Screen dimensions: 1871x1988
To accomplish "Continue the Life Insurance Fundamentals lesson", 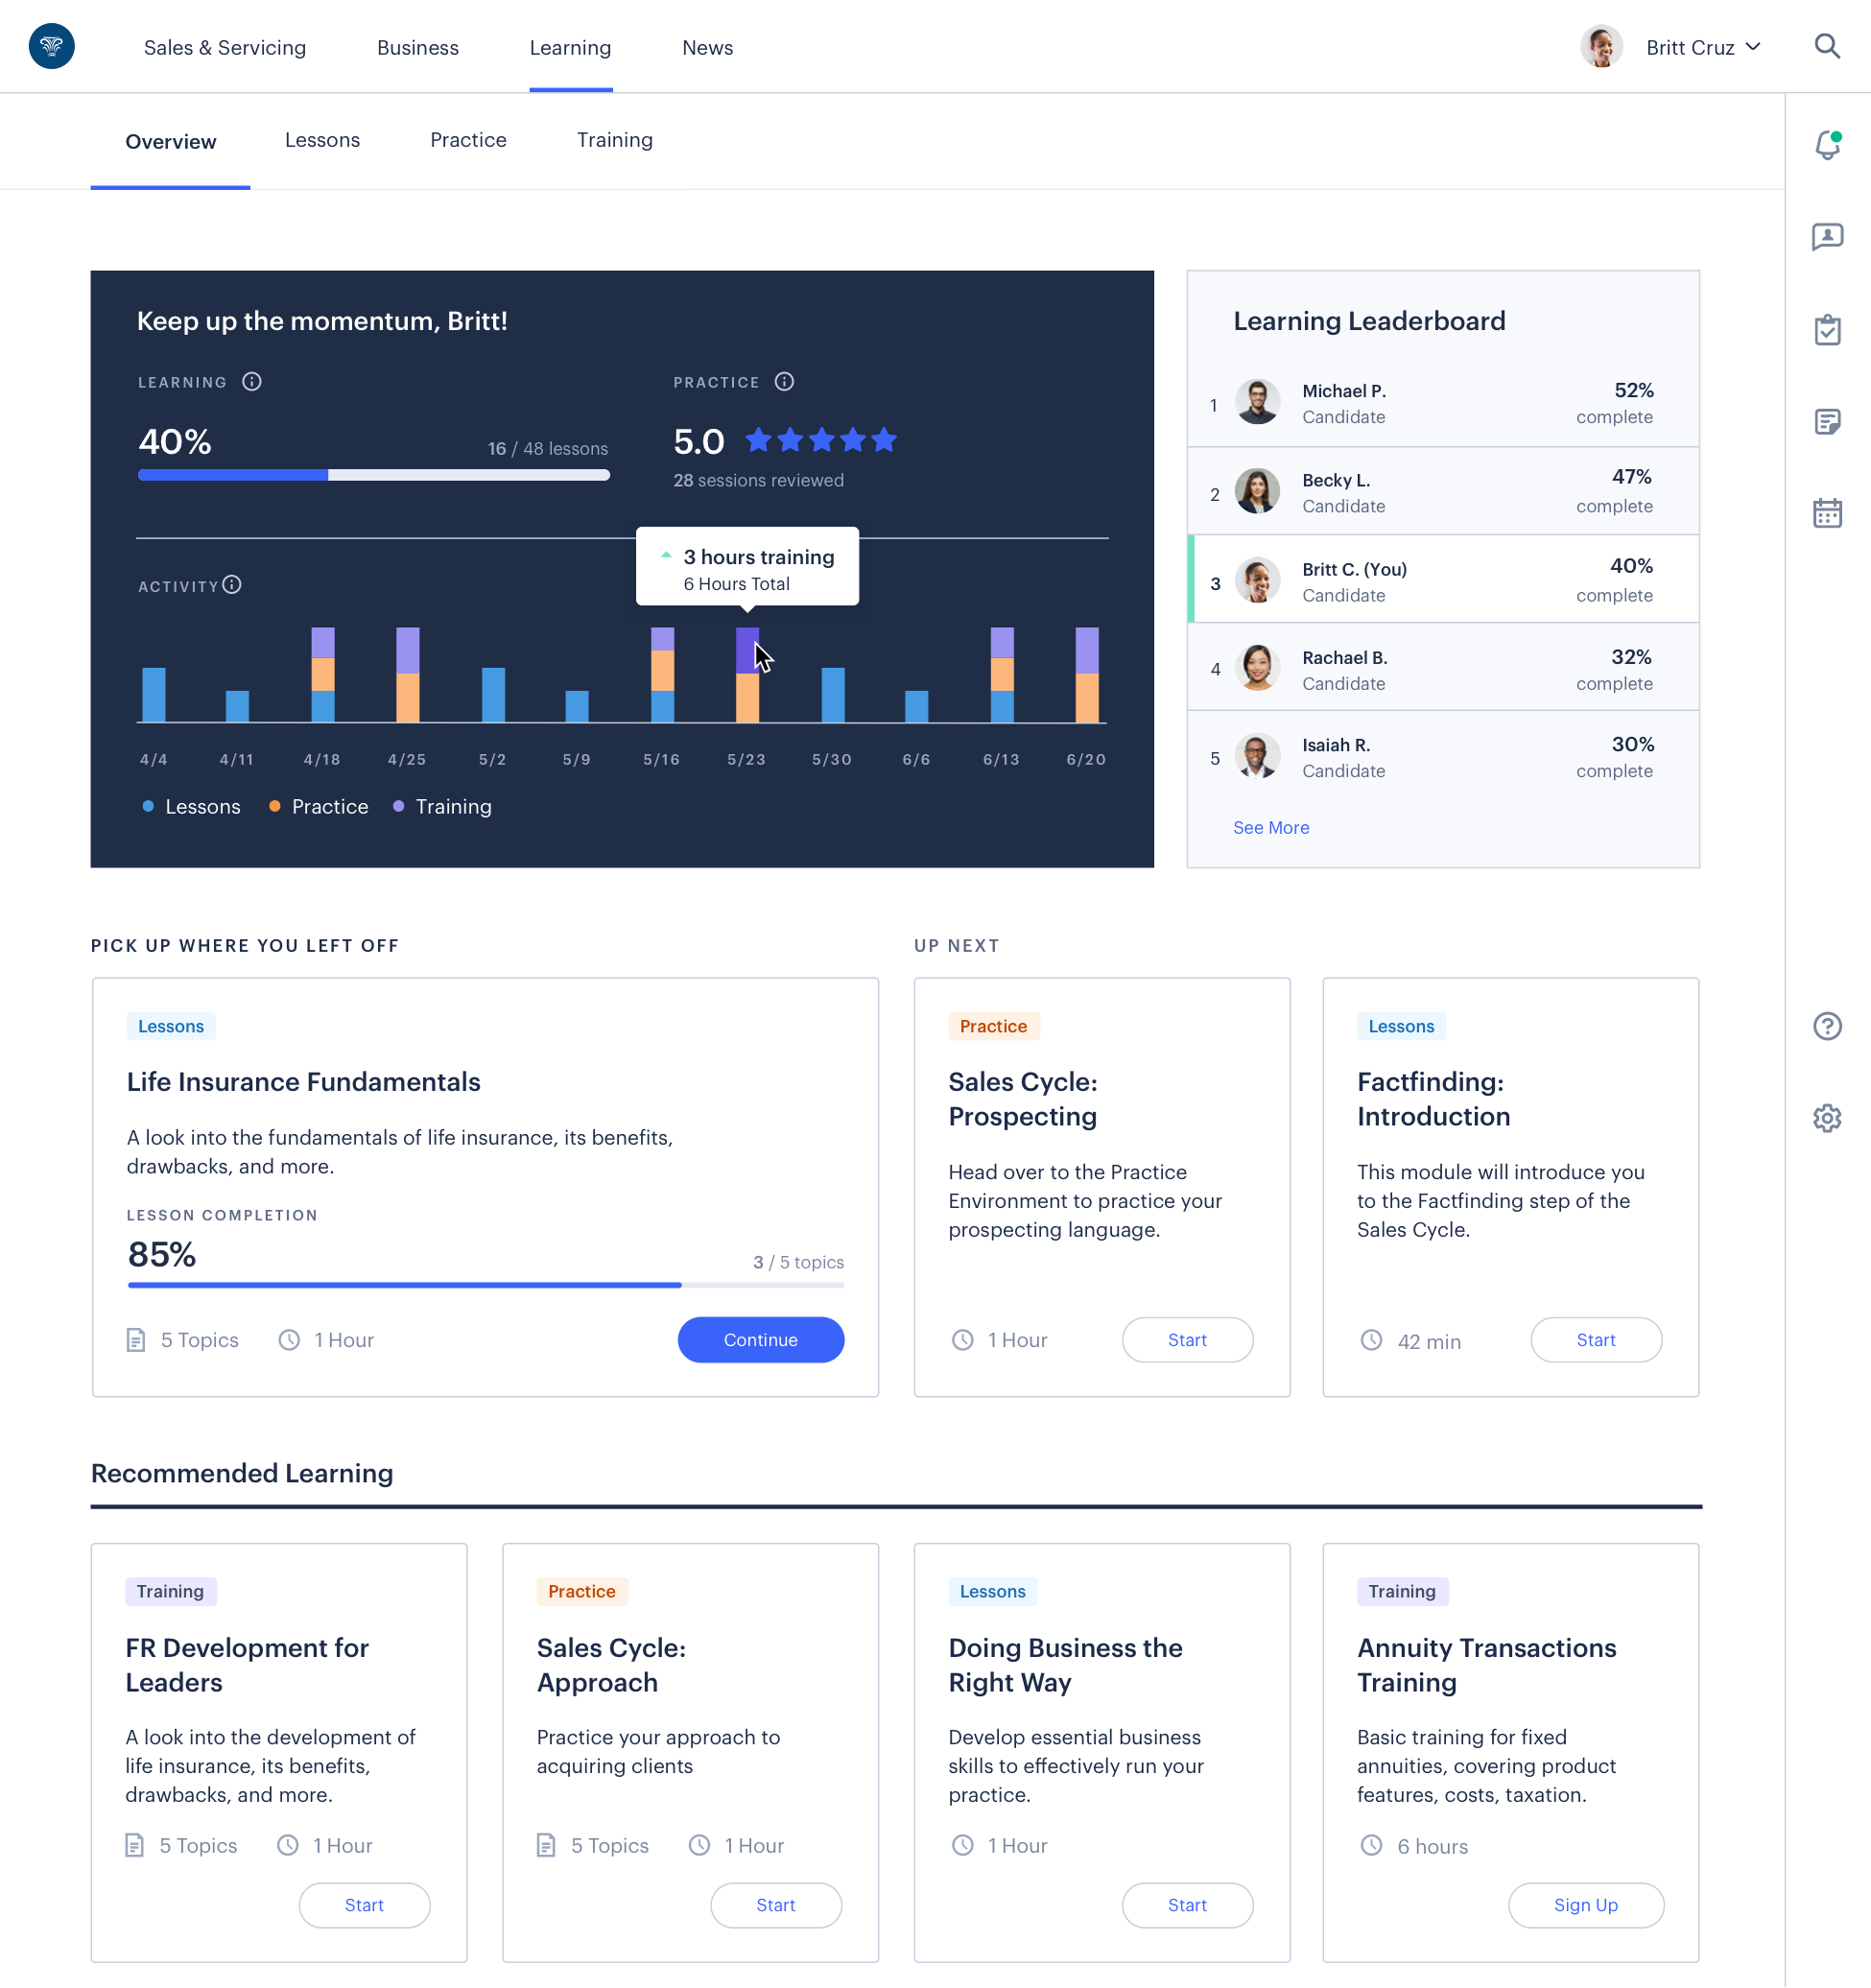I will coord(760,1339).
